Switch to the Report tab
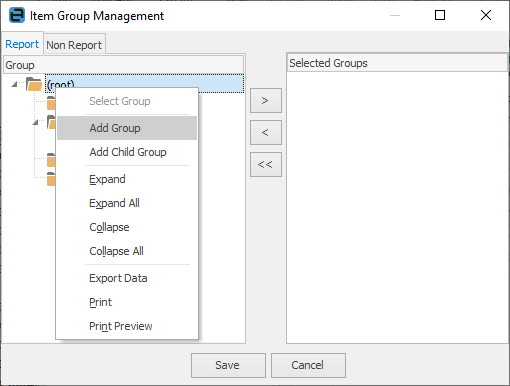This screenshot has height=386, width=510. (22, 44)
